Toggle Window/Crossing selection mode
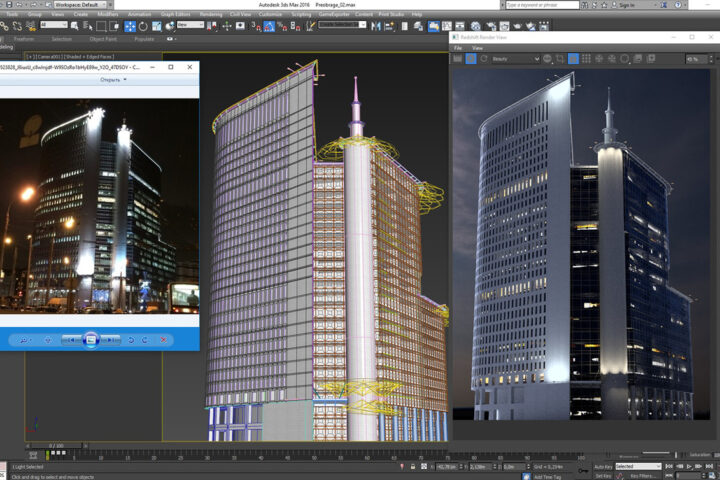The image size is (720, 480). pos(114,27)
